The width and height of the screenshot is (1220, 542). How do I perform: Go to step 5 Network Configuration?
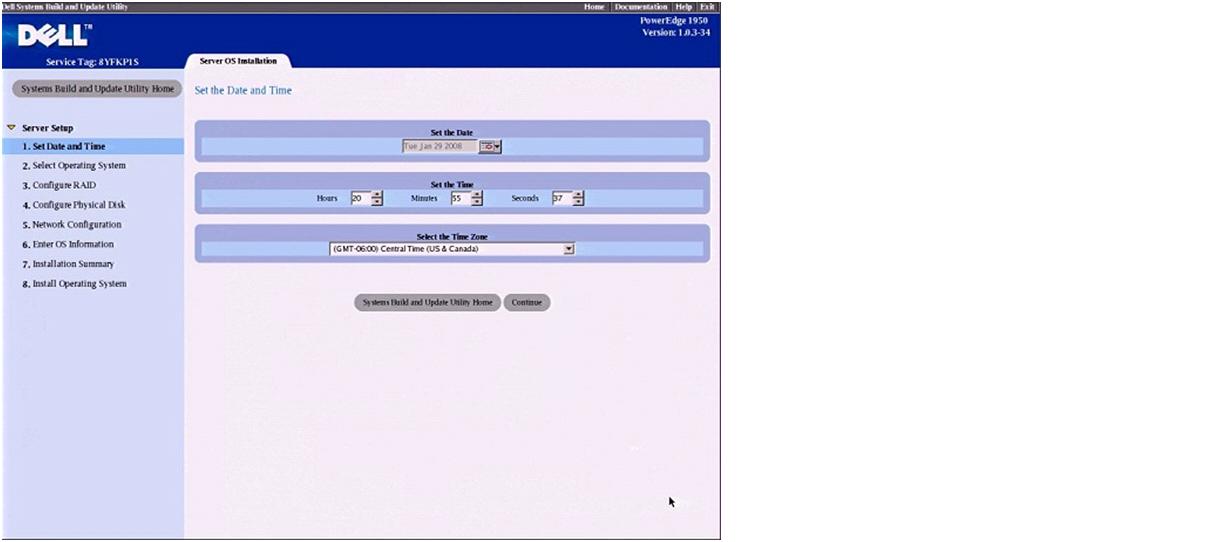click(x=71, y=225)
